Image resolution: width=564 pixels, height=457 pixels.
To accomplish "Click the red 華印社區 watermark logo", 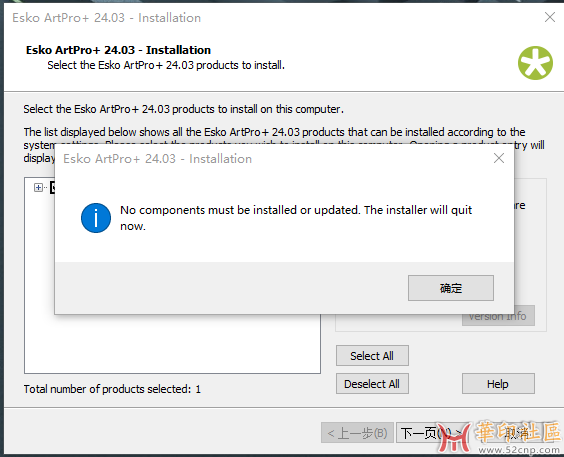I will [x=498, y=436].
